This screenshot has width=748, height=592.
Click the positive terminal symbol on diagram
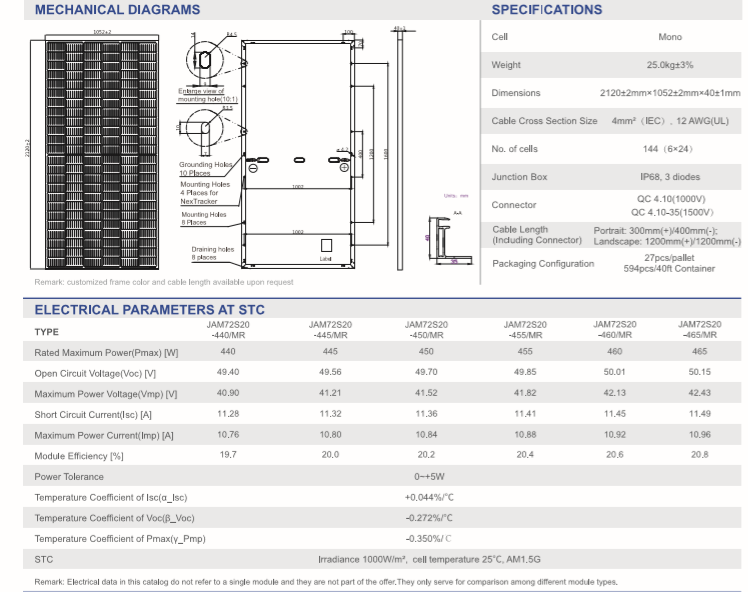[x=344, y=168]
